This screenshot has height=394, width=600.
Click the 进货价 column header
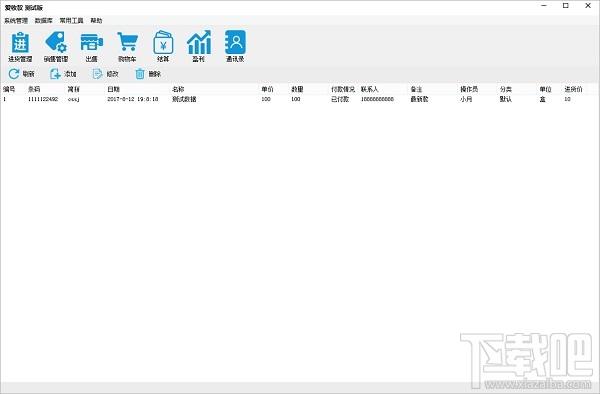click(x=573, y=89)
